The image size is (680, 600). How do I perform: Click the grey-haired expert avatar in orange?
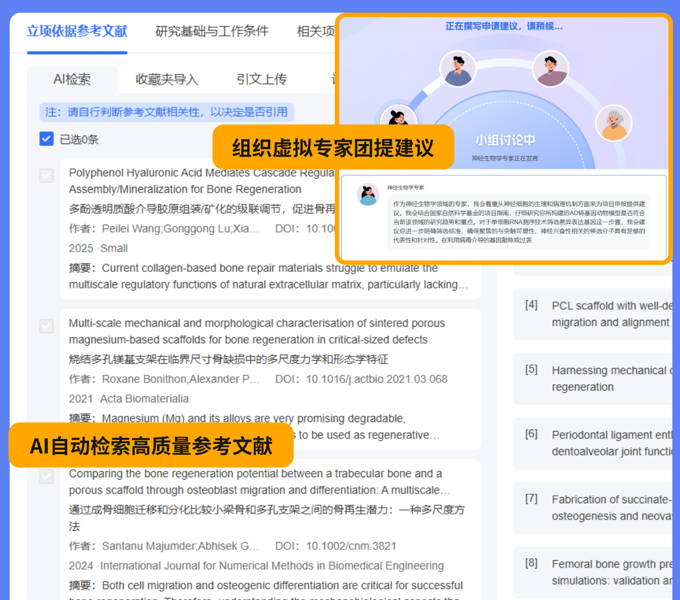[x=614, y=124]
